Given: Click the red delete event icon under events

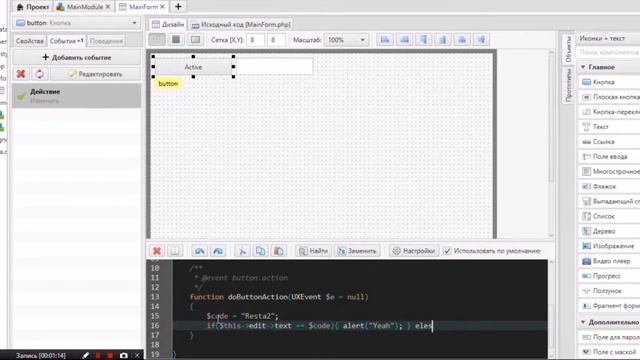Looking at the screenshot, I should (x=21, y=74).
